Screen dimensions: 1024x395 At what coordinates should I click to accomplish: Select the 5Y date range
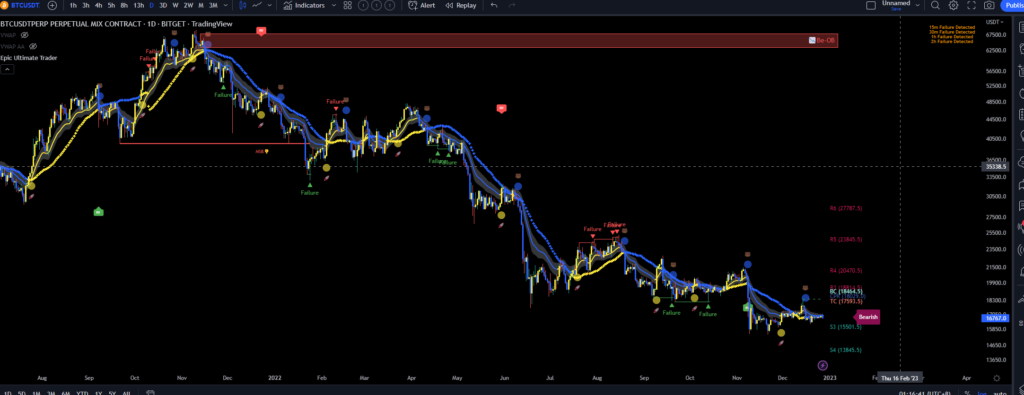(112, 393)
